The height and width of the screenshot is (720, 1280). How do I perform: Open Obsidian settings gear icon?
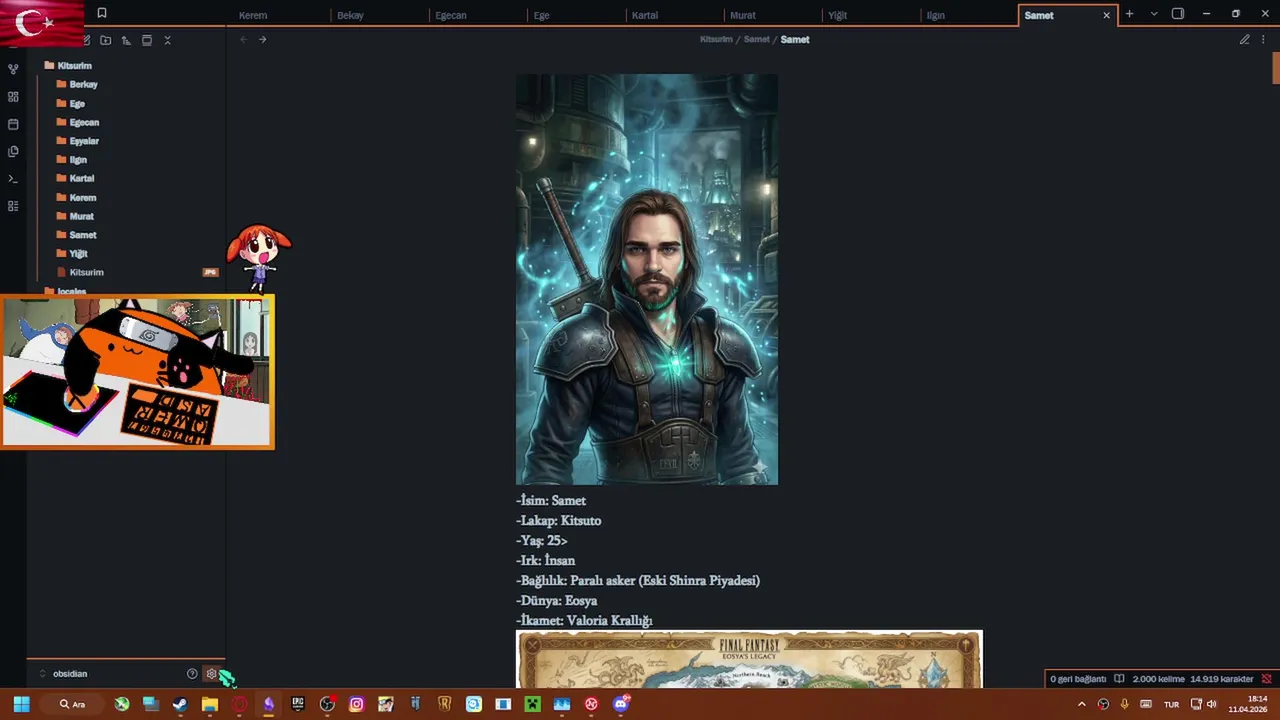pyautogui.click(x=211, y=674)
